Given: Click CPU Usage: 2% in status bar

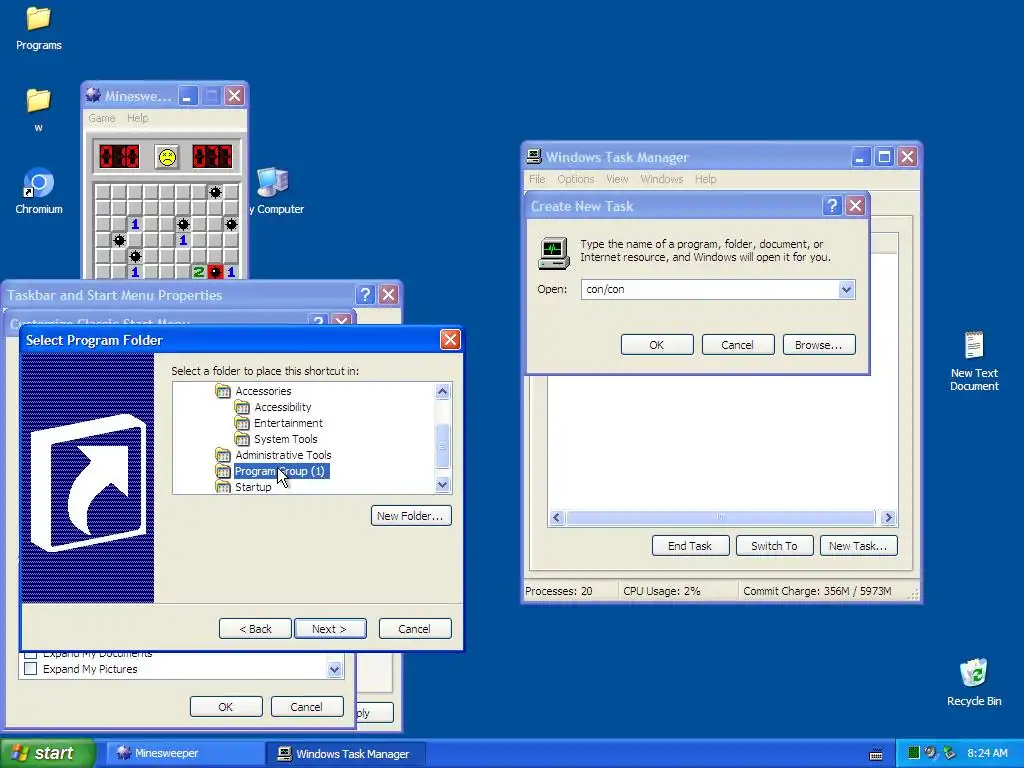Looking at the screenshot, I should coord(662,591).
